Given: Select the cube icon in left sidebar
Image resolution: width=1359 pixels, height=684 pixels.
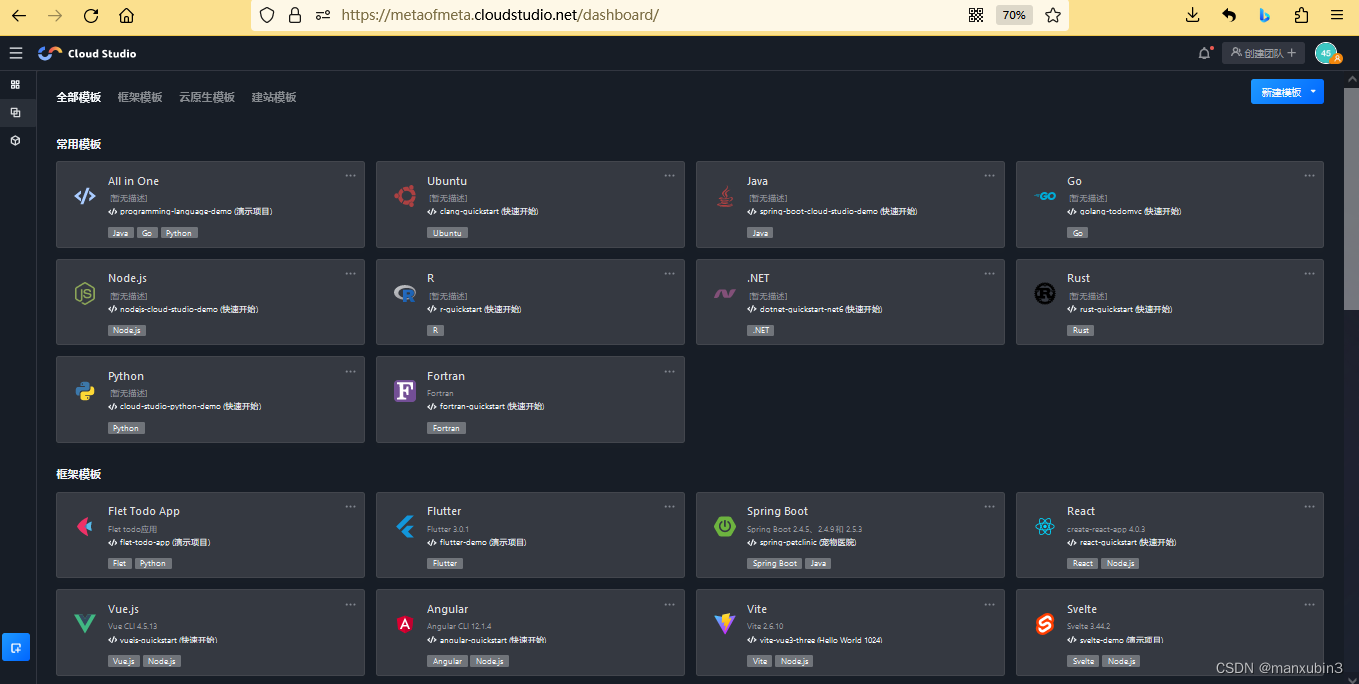Looking at the screenshot, I should click(x=15, y=141).
